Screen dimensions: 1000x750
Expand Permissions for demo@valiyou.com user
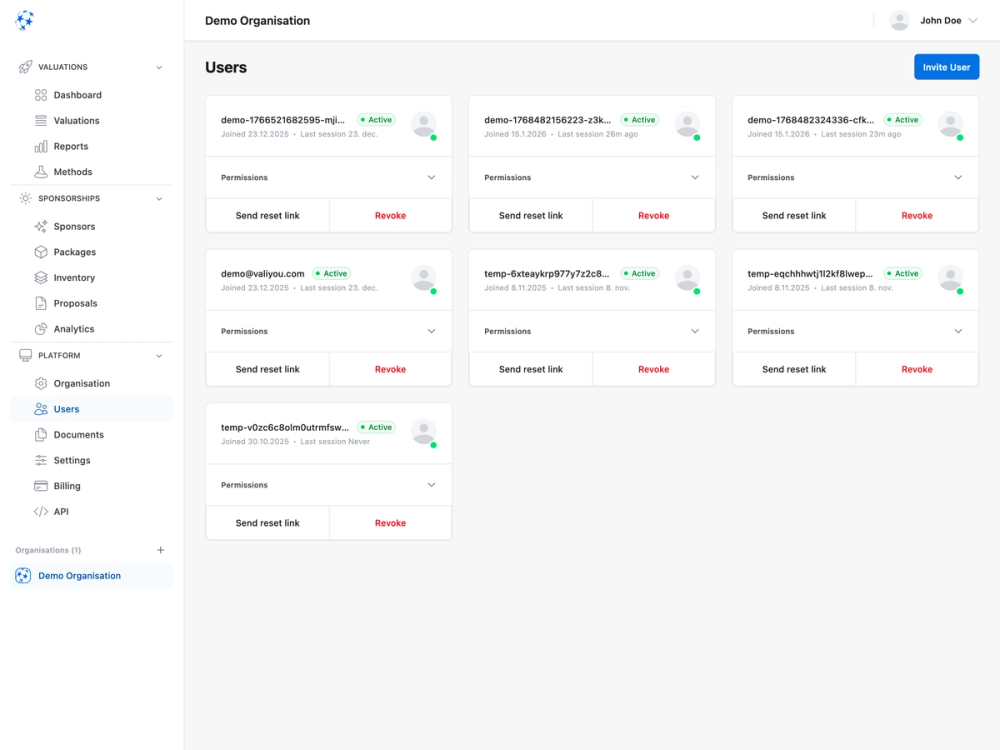[328, 331]
